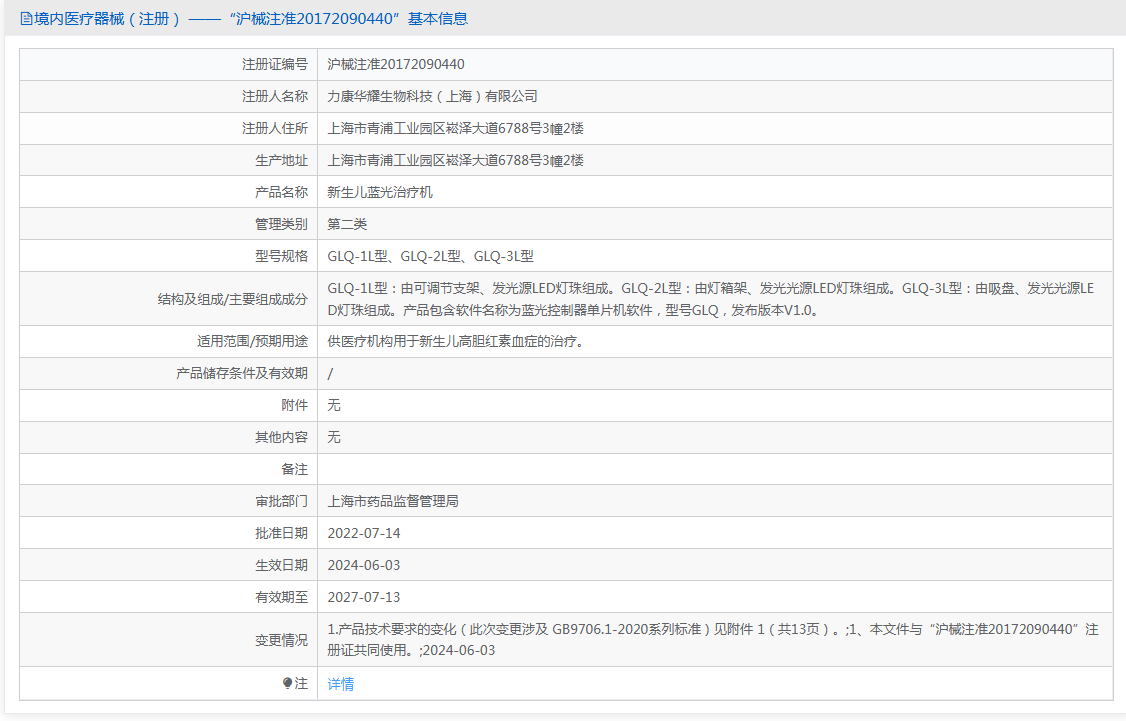The height and width of the screenshot is (721, 1126).
Task: Click the 注册人名称 row label
Action: coord(275,96)
